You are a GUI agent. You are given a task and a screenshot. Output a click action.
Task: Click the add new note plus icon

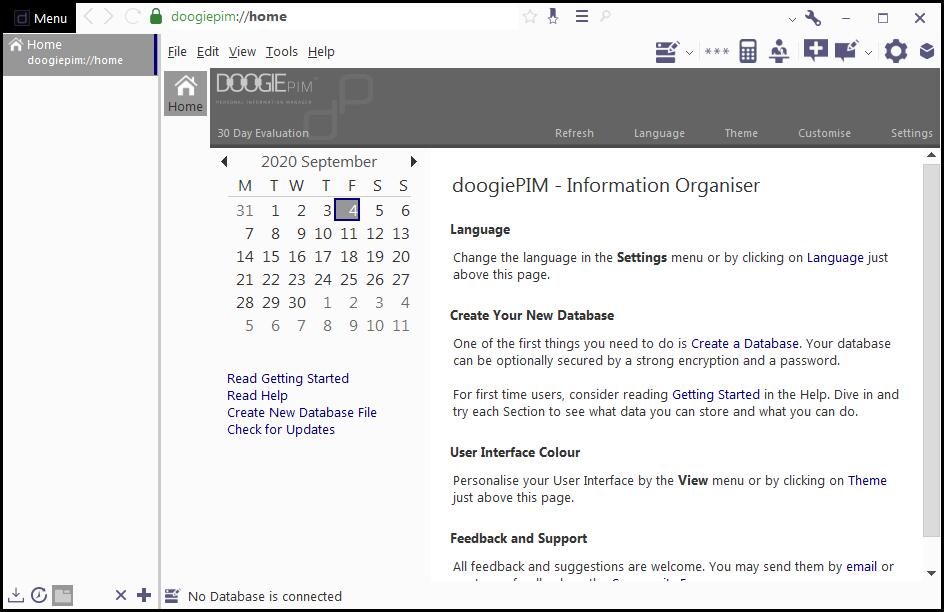(815, 51)
